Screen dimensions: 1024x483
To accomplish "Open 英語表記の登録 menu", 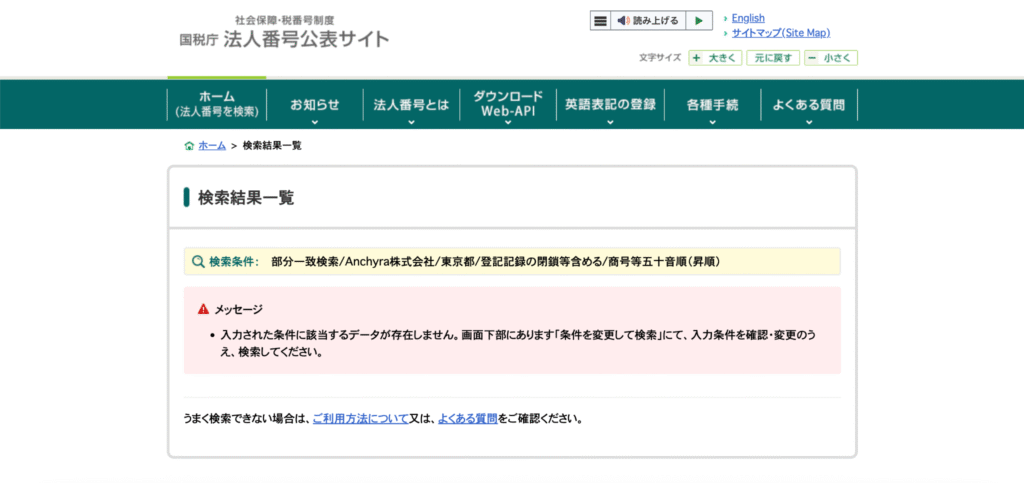I will pyautogui.click(x=610, y=104).
